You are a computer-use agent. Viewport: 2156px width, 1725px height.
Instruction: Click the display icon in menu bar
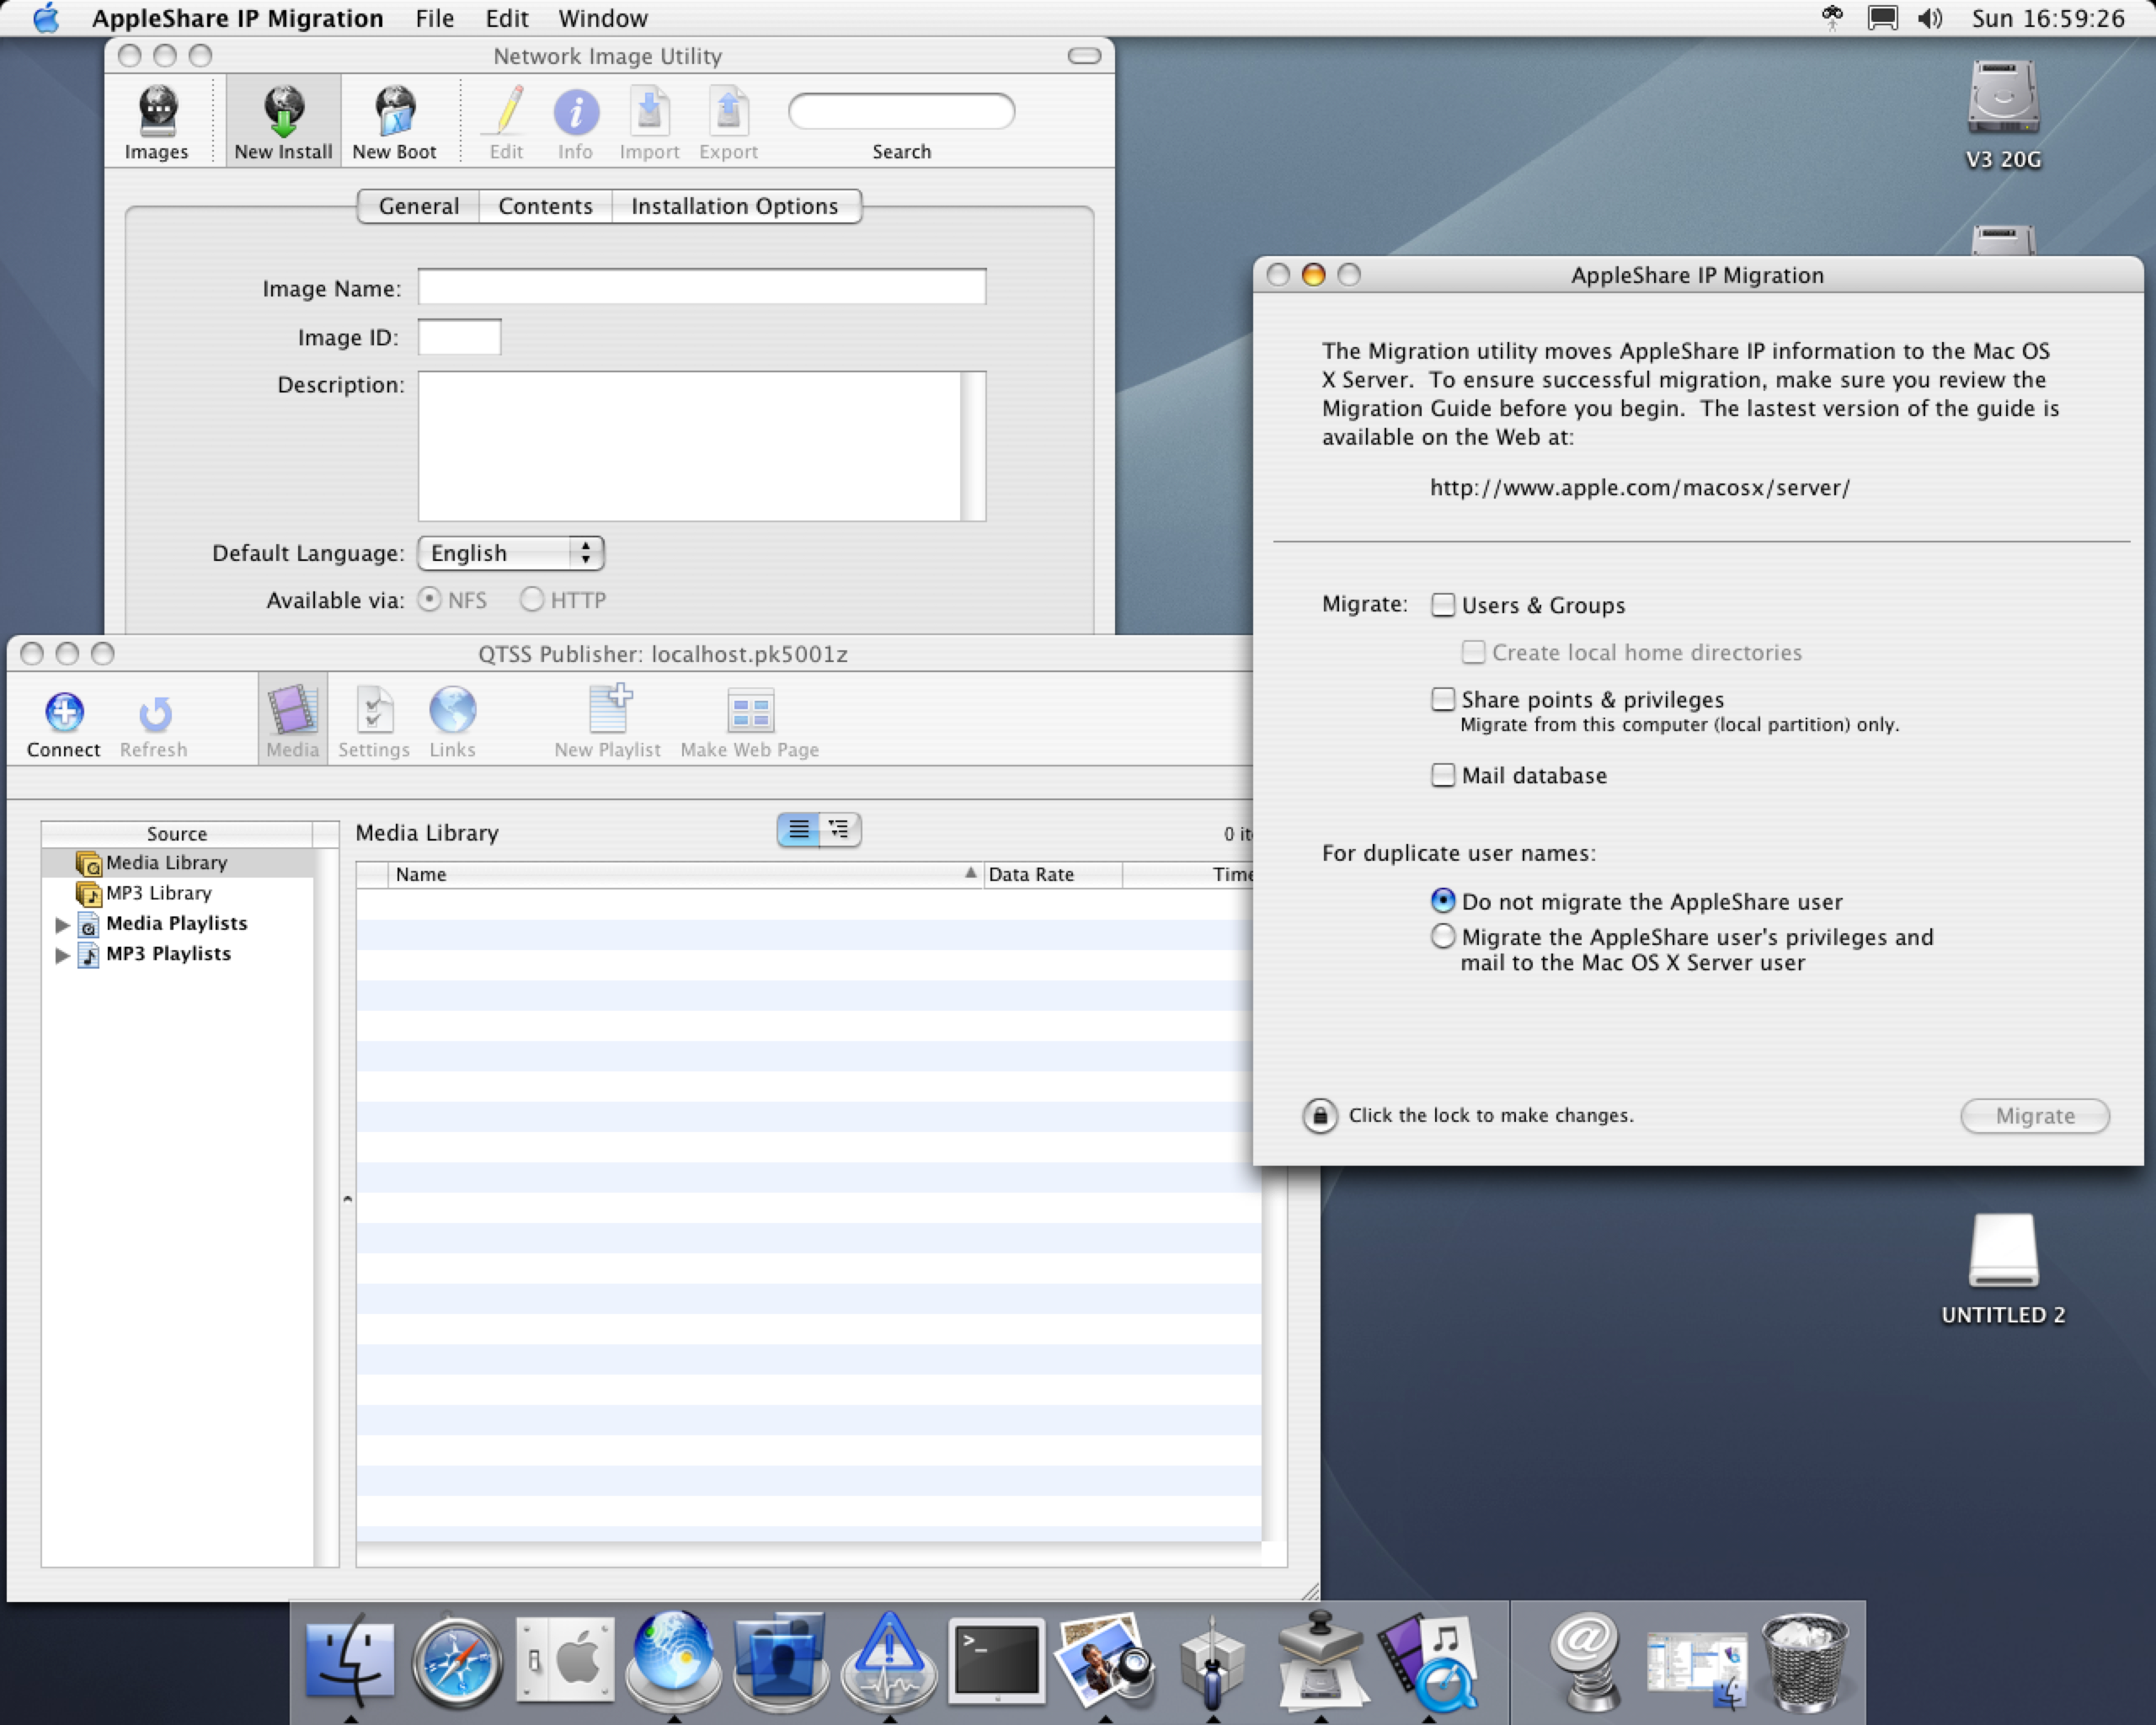click(x=1882, y=18)
